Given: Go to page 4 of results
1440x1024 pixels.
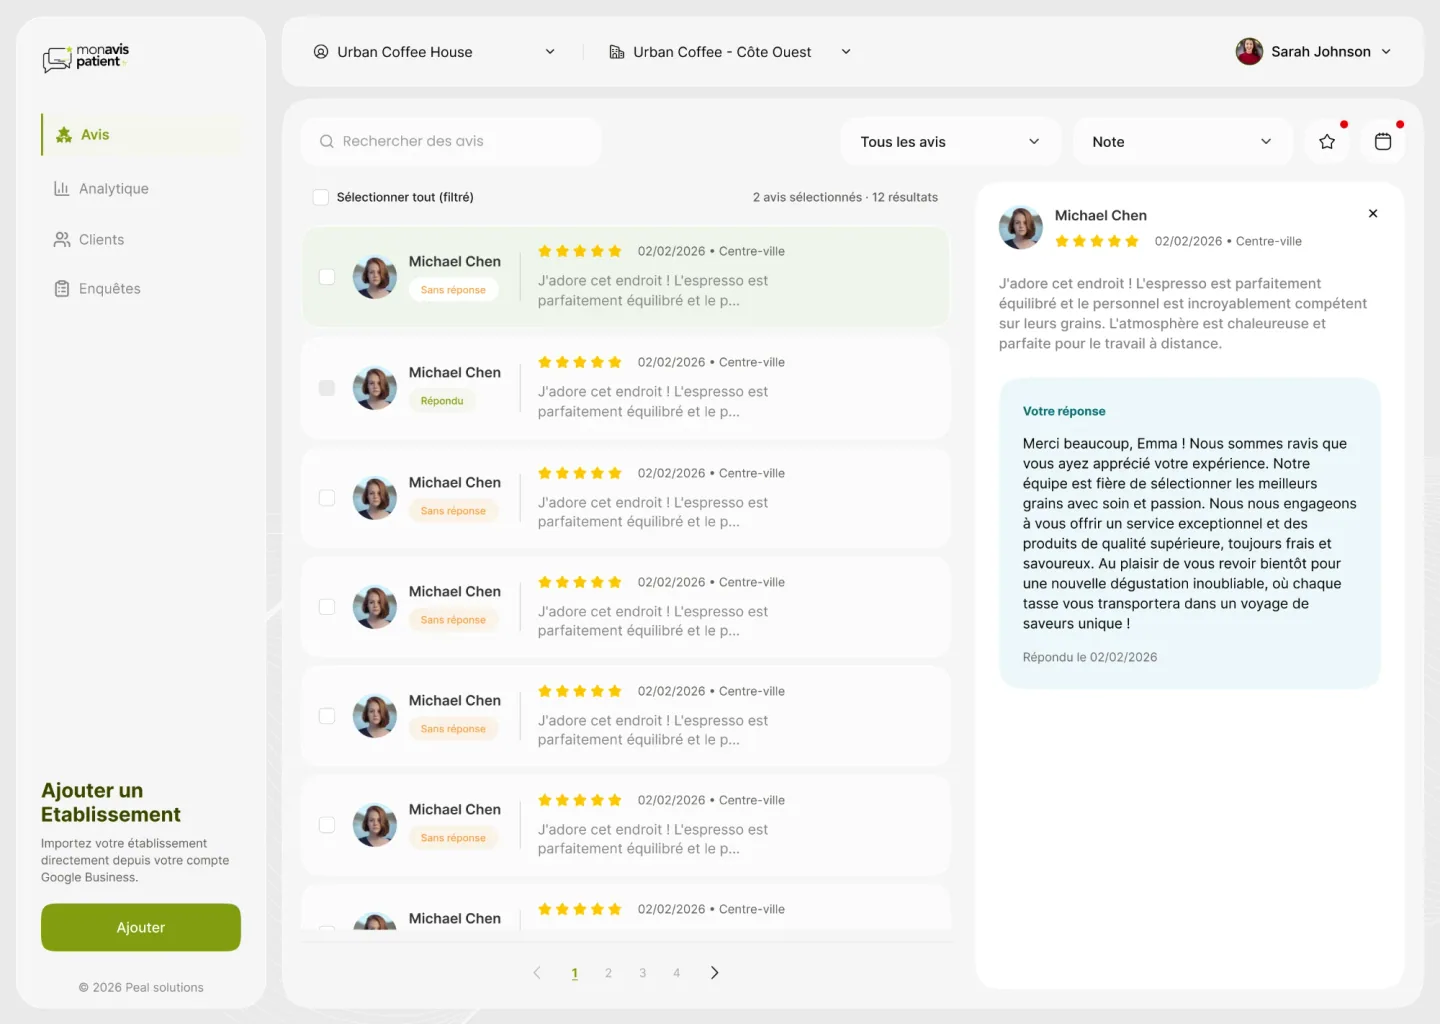Looking at the screenshot, I should [676, 973].
